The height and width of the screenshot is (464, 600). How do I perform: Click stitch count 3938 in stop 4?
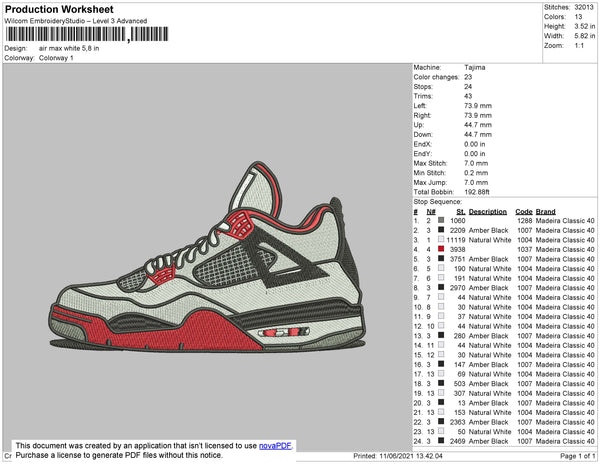tap(458, 249)
